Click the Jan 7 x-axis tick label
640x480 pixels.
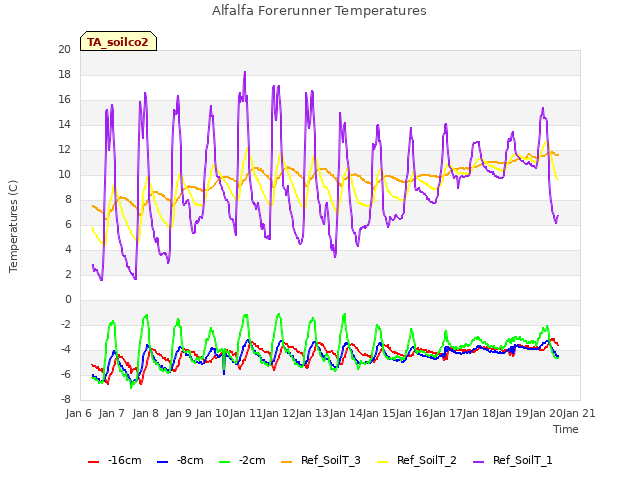[112, 413]
